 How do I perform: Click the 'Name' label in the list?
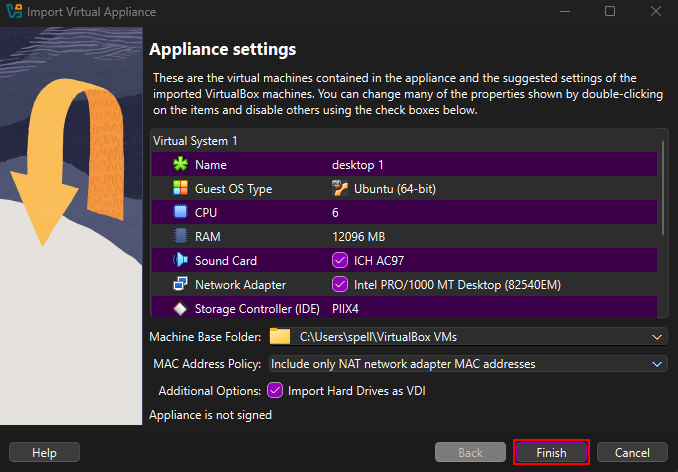coord(211,165)
